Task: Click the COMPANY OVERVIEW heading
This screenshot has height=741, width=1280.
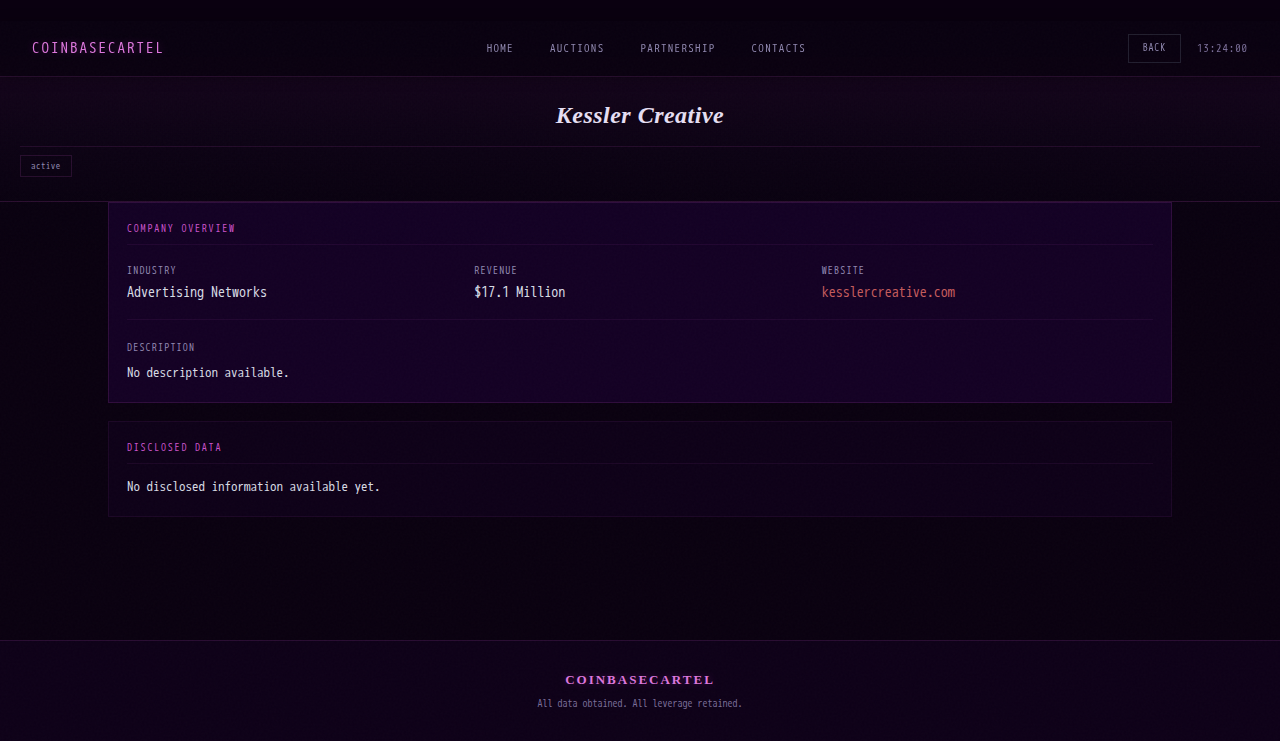Action: [x=181, y=228]
